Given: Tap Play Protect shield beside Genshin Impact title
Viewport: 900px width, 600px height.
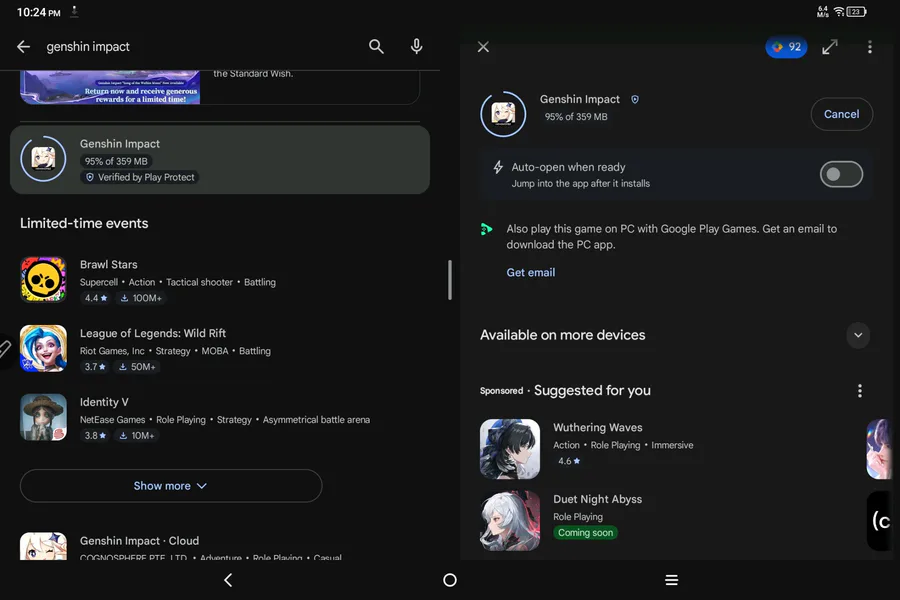Looking at the screenshot, I should point(635,99).
